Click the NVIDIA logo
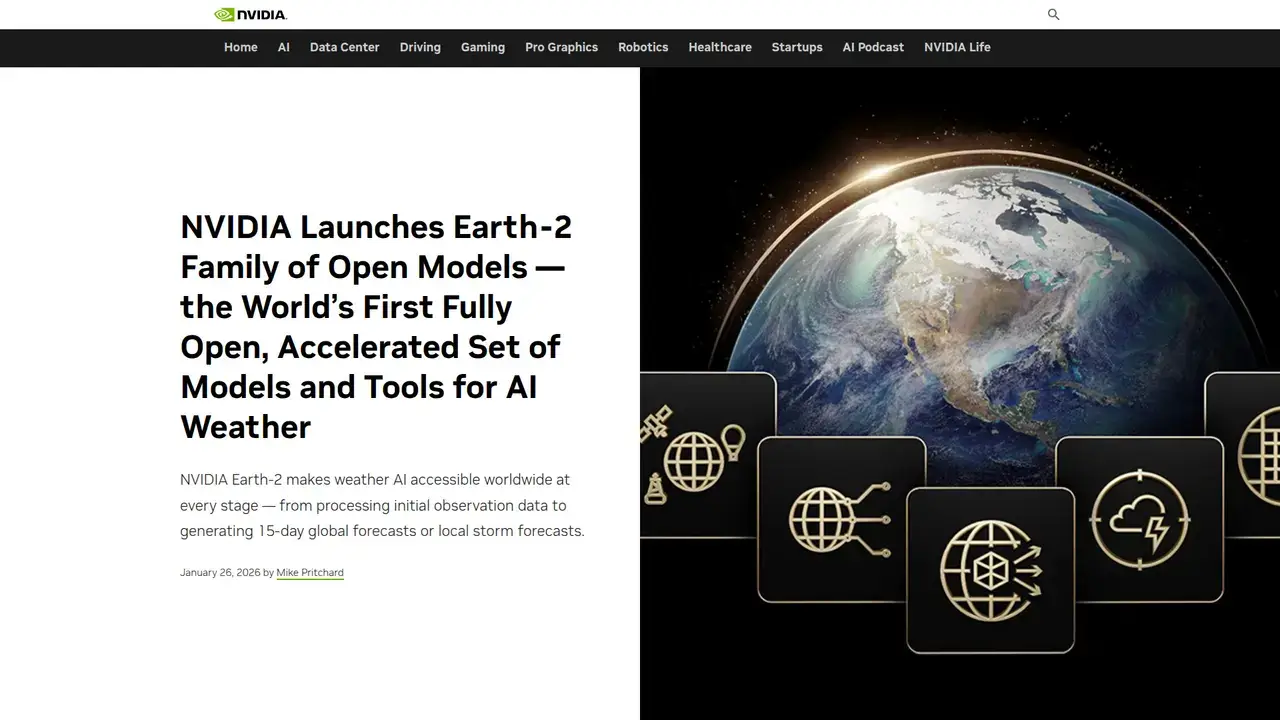This screenshot has height=720, width=1280. (248, 14)
